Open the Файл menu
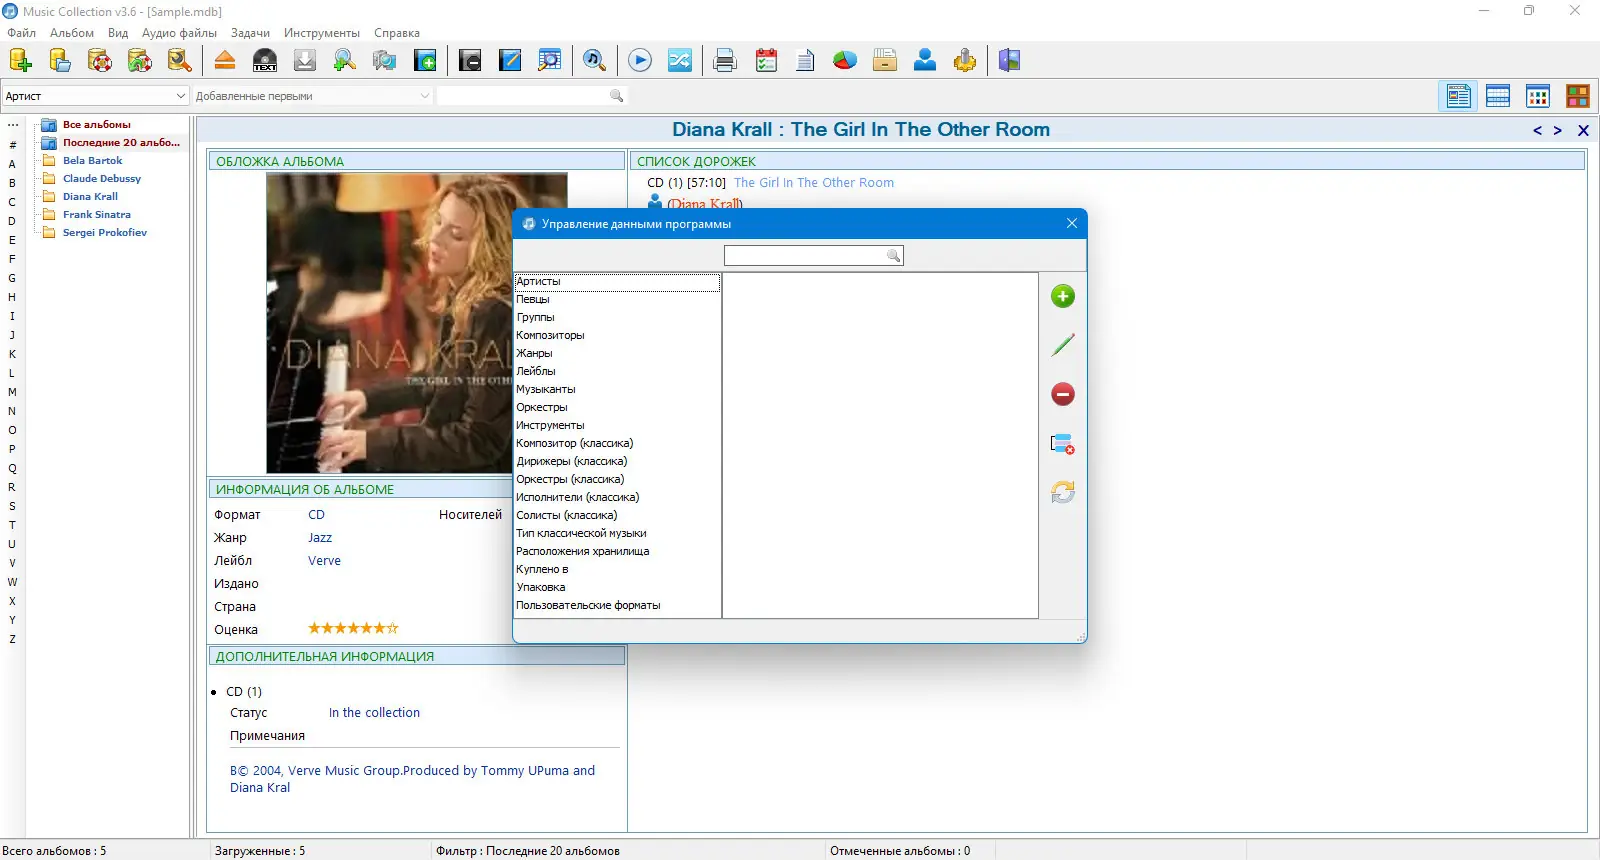This screenshot has width=1600, height=860. click(x=22, y=33)
